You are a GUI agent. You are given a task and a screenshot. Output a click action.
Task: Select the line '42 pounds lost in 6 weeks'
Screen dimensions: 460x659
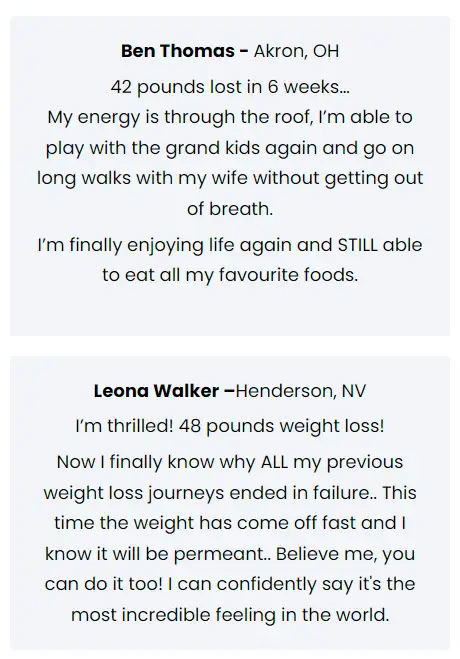(x=230, y=87)
